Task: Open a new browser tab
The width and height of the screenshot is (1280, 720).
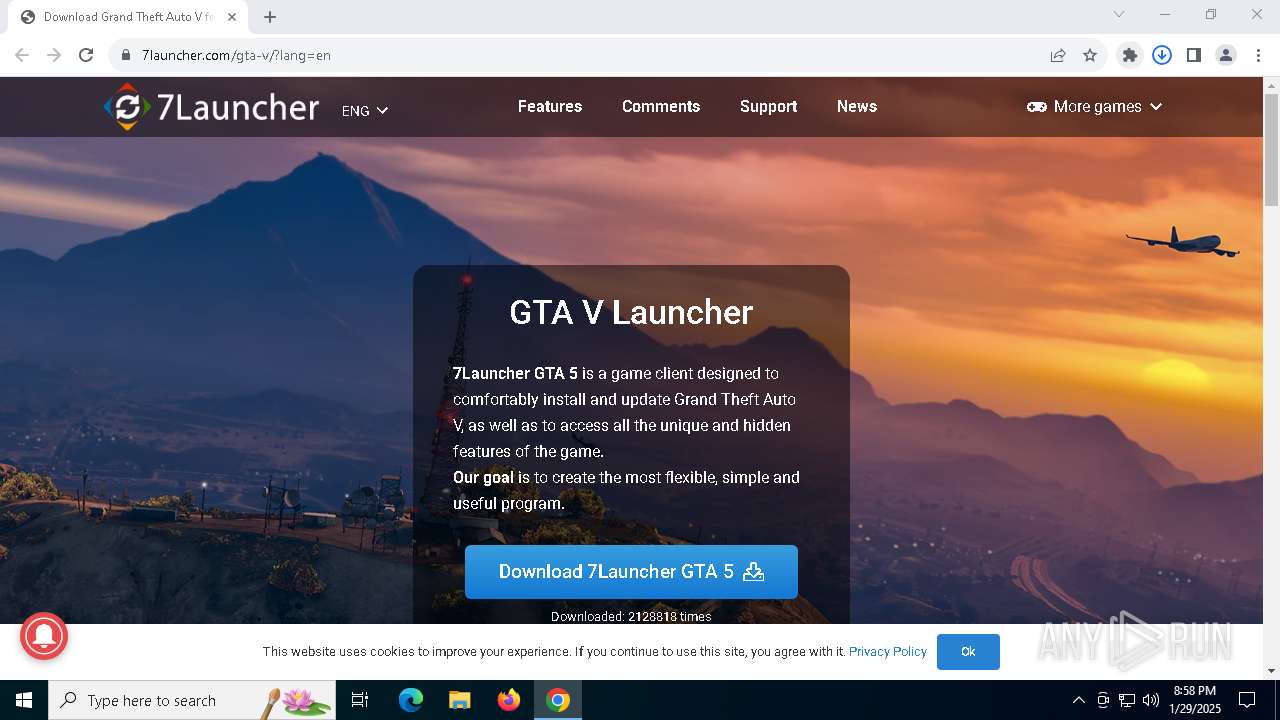Action: click(x=270, y=17)
